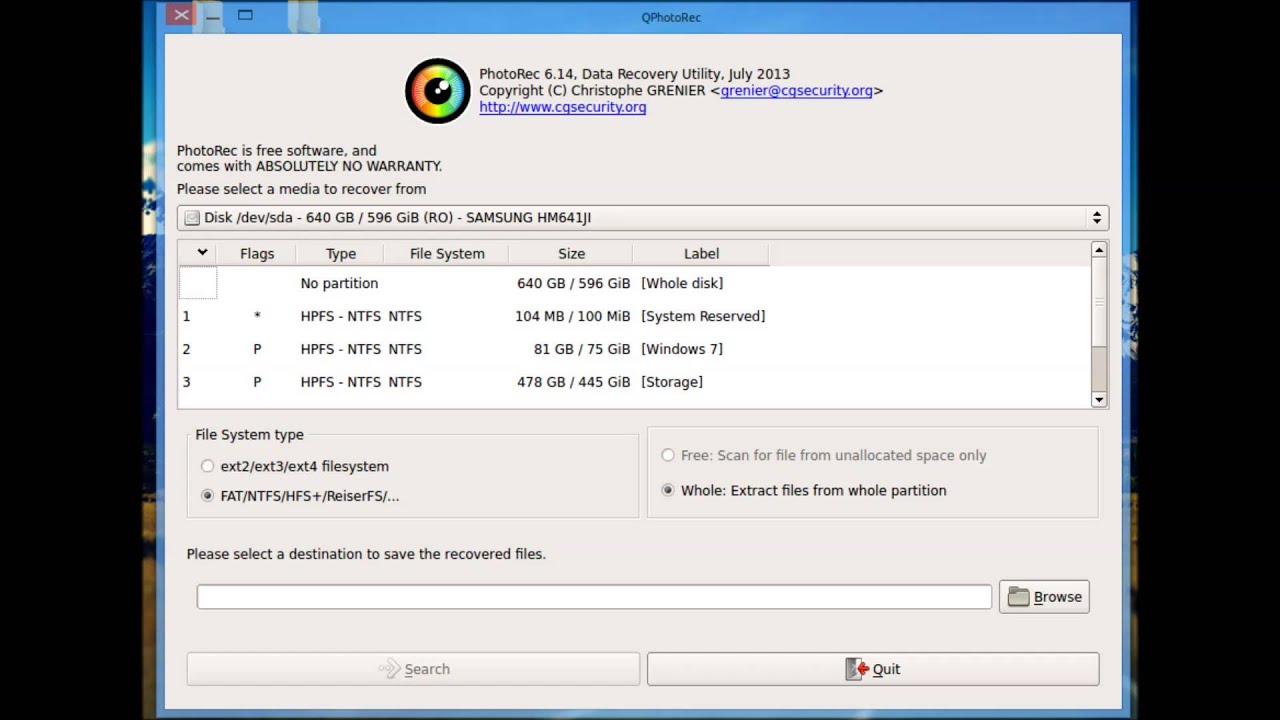The height and width of the screenshot is (720, 1280).
Task: Sort by Type column header
Action: pyautogui.click(x=340, y=253)
